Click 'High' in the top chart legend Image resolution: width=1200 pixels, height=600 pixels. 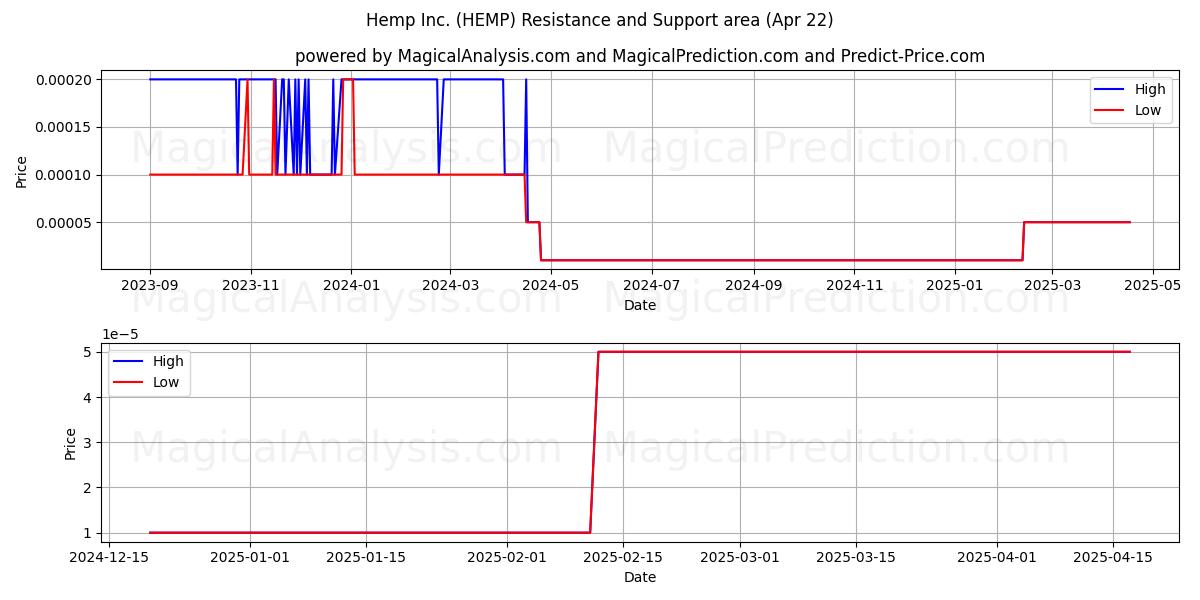pyautogui.click(x=1150, y=89)
